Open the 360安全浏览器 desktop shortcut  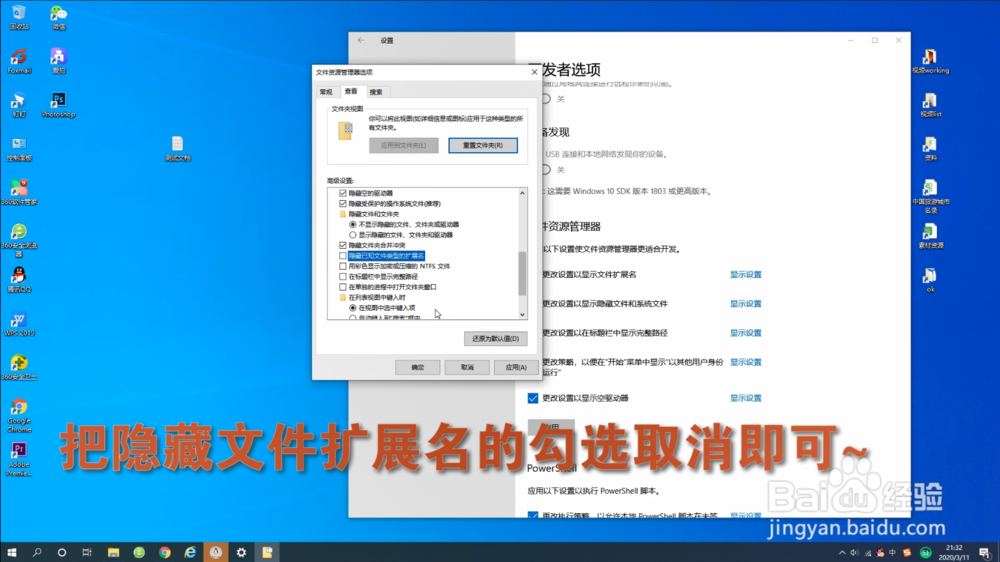point(18,240)
